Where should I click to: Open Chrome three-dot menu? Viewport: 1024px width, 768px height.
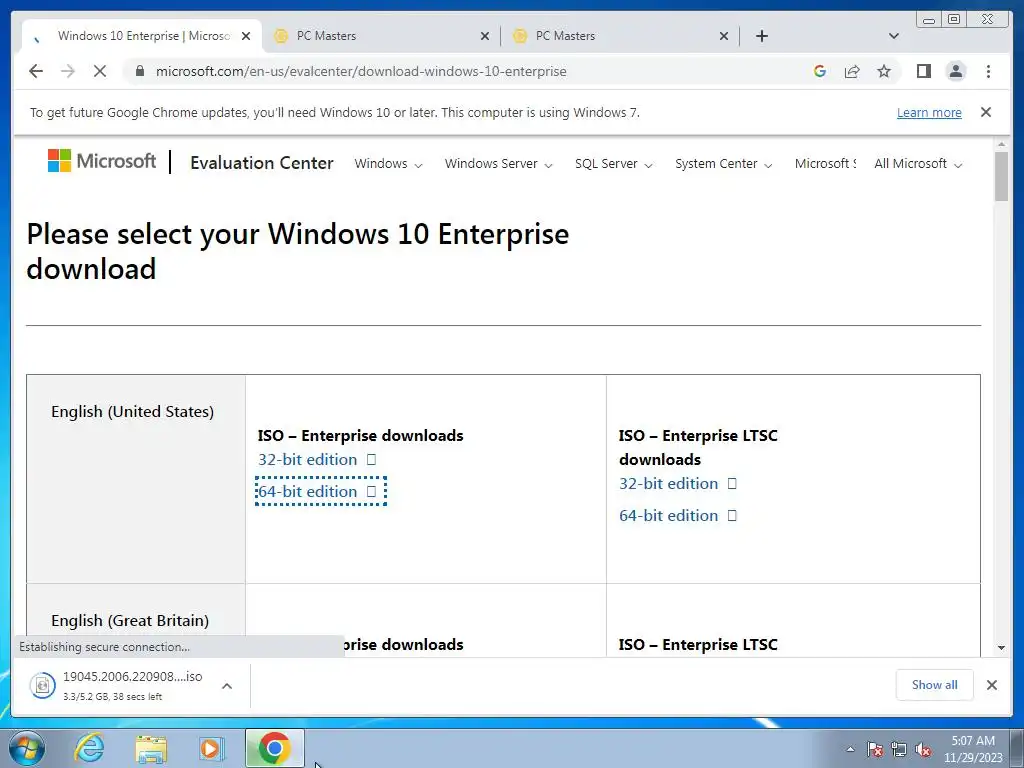coord(988,71)
